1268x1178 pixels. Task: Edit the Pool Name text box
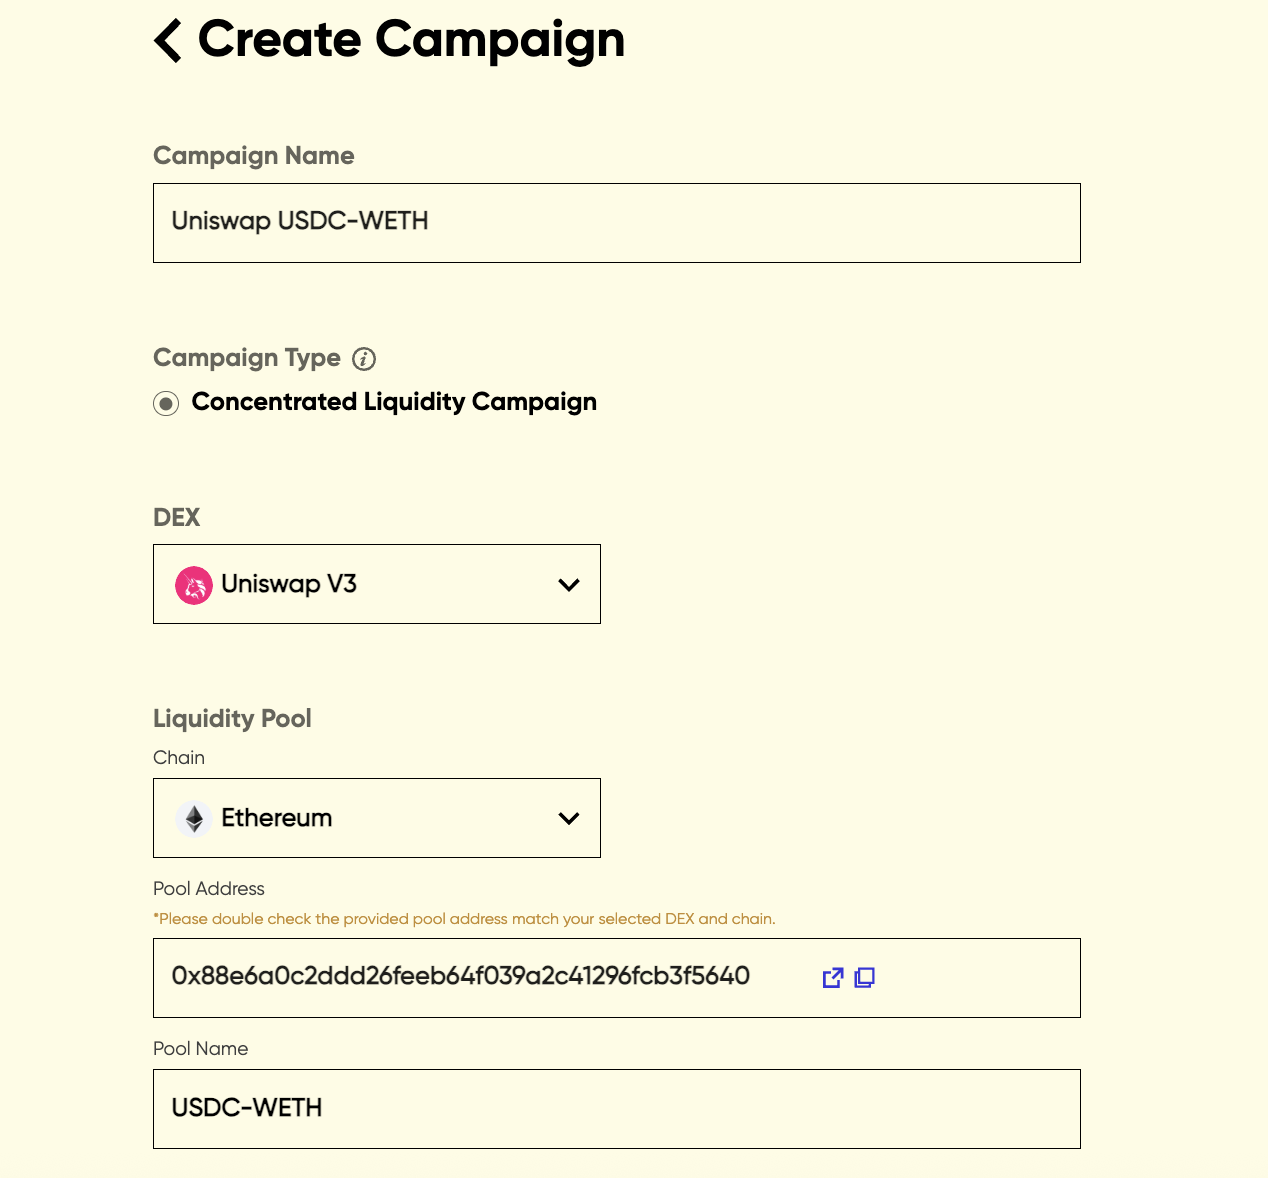(x=616, y=1109)
